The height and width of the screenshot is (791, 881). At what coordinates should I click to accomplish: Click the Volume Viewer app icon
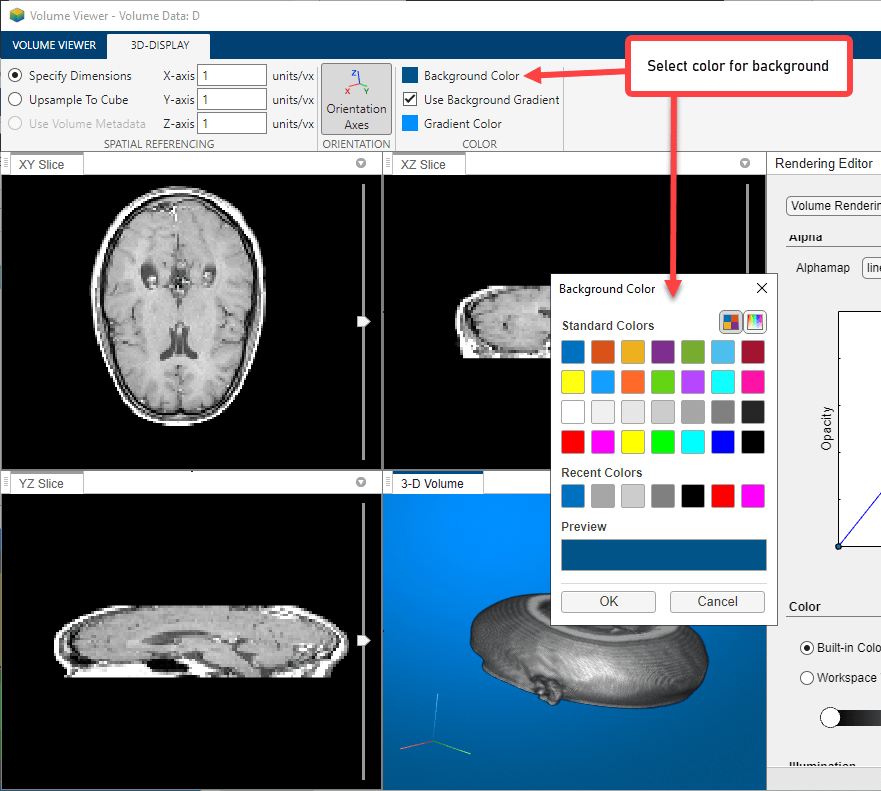point(17,15)
